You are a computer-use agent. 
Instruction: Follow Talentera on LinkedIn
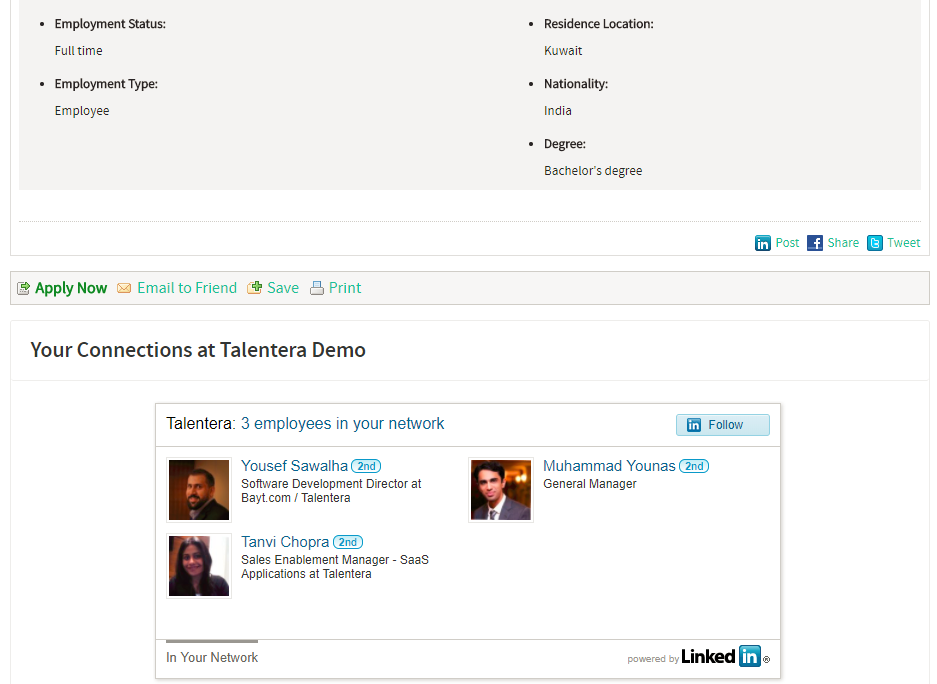pos(722,425)
